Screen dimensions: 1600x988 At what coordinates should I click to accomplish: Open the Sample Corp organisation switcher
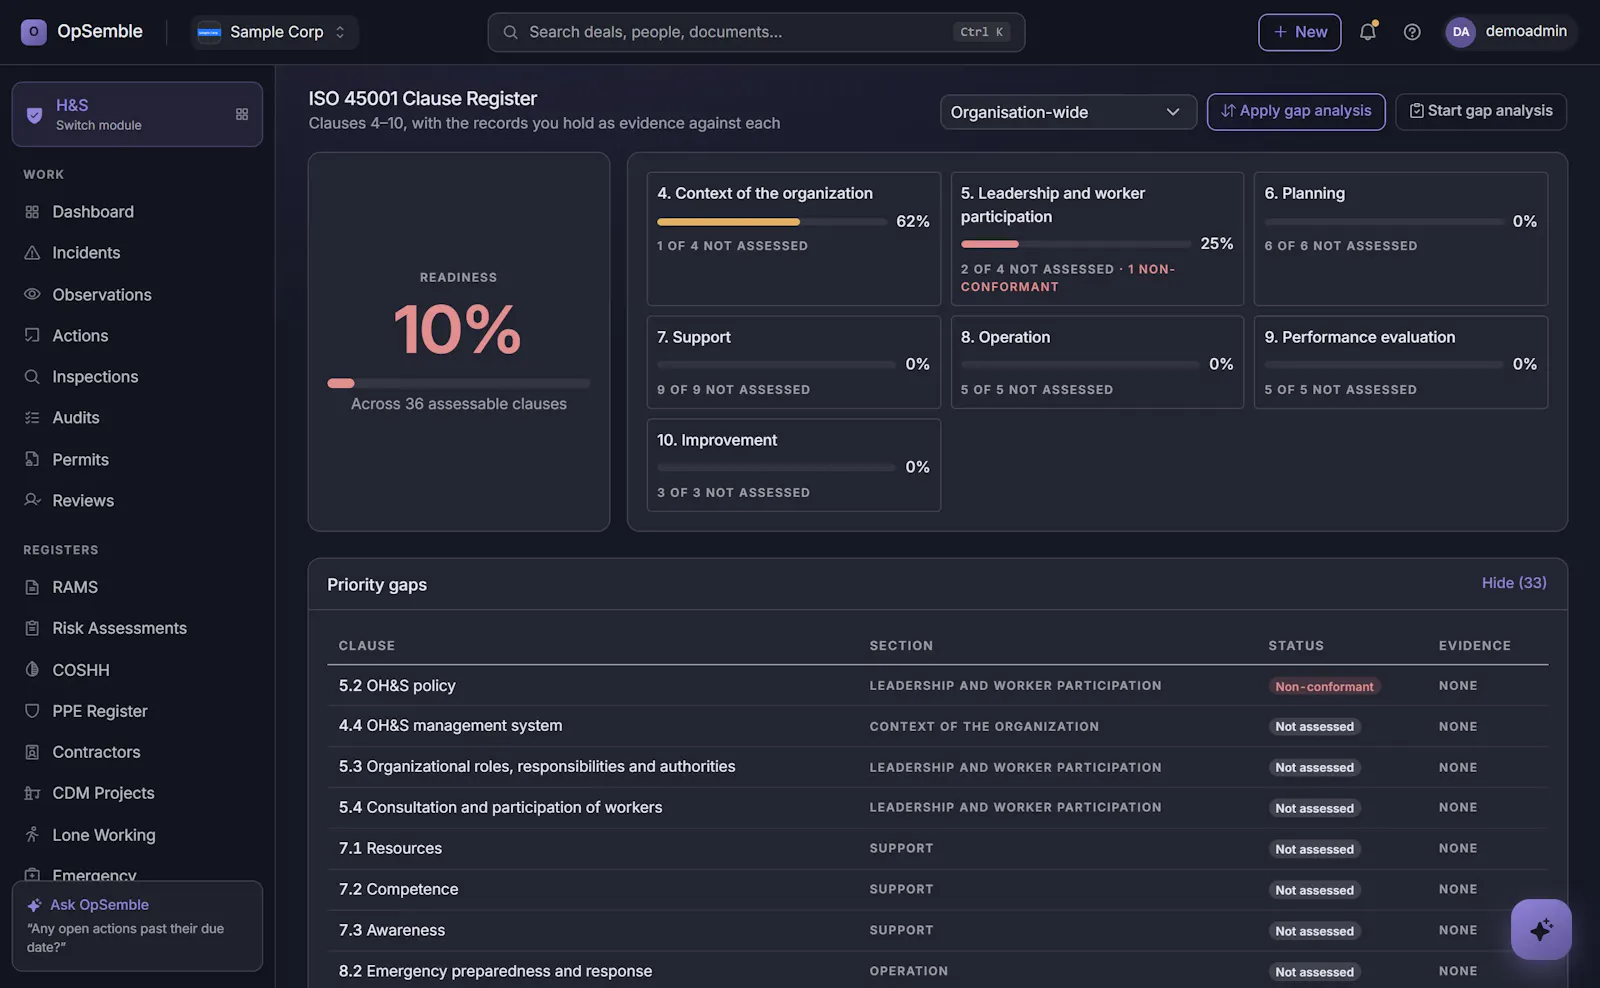(x=274, y=32)
